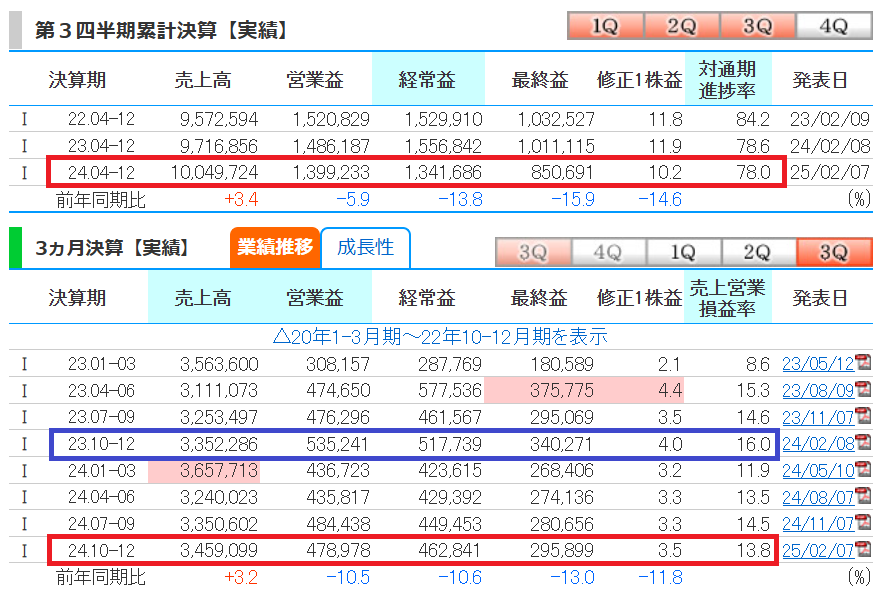This screenshot has width=884, height=589.
Task: Click the I marker on the 24.07-09 row
Action: (24, 524)
